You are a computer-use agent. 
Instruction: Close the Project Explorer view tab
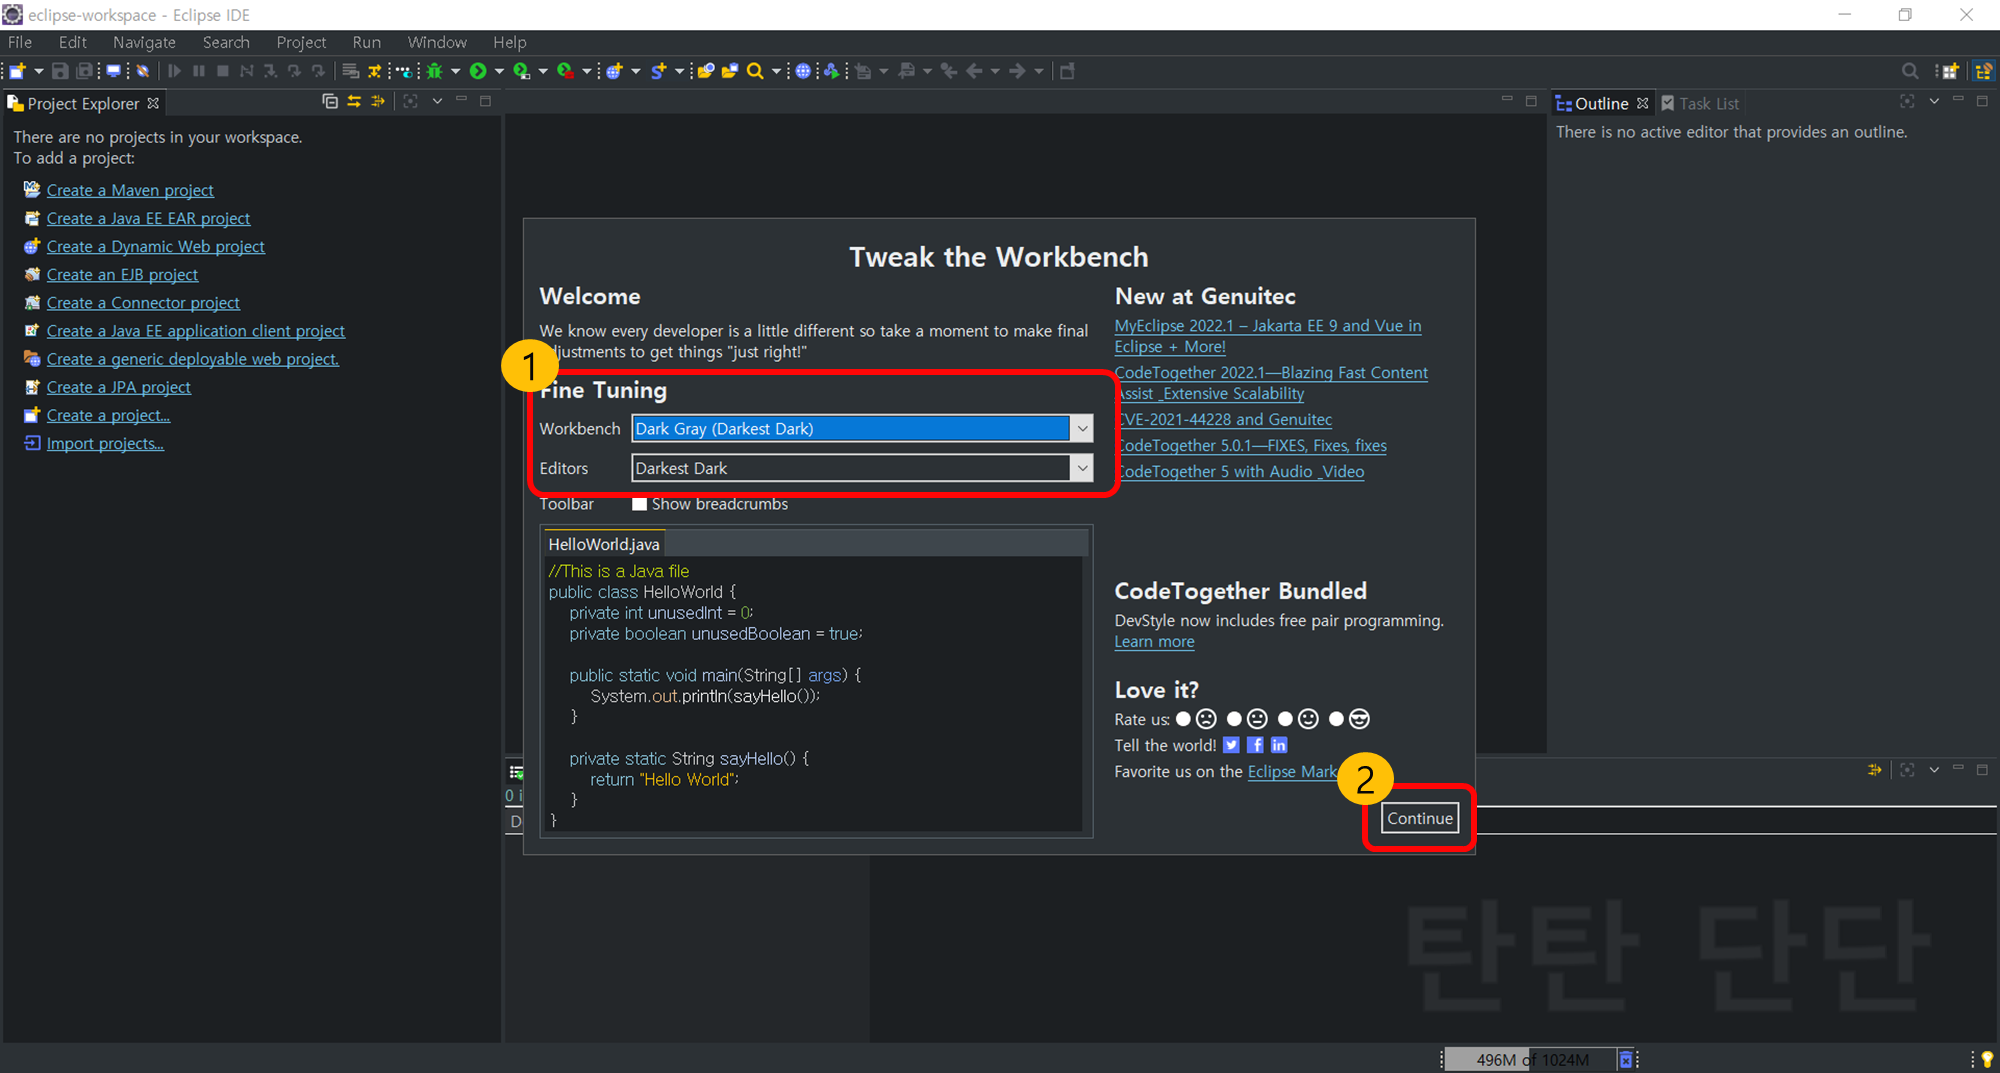pyautogui.click(x=153, y=103)
